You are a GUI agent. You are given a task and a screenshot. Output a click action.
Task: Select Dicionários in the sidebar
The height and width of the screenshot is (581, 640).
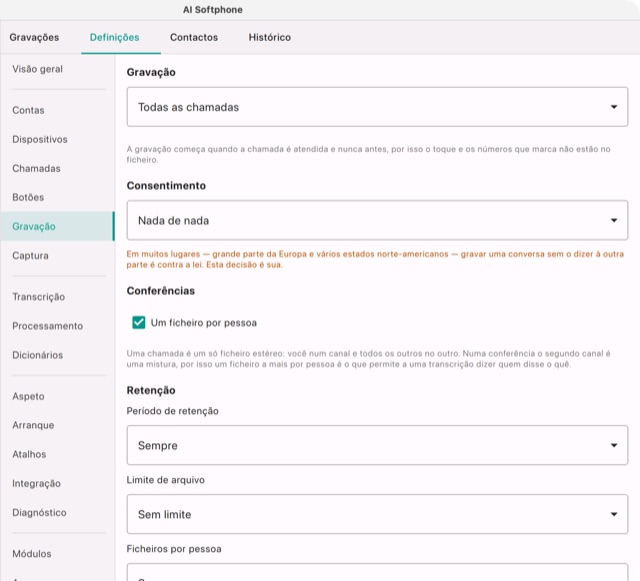(x=58, y=355)
